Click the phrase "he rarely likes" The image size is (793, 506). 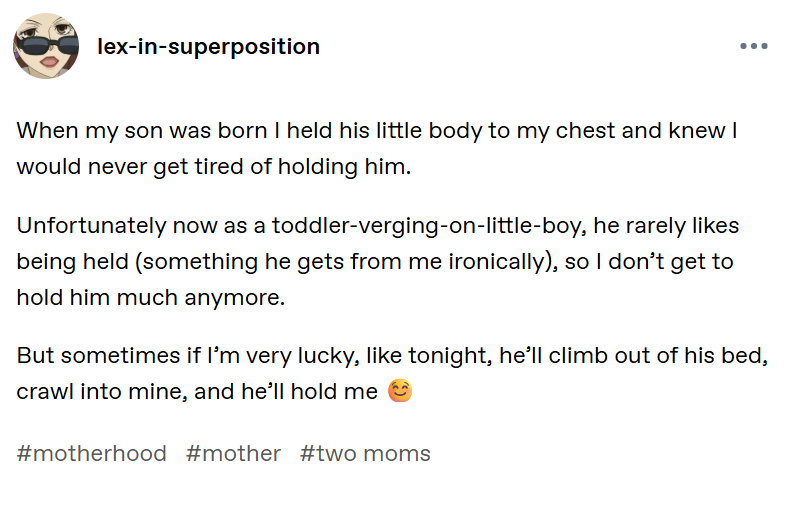click(666, 225)
